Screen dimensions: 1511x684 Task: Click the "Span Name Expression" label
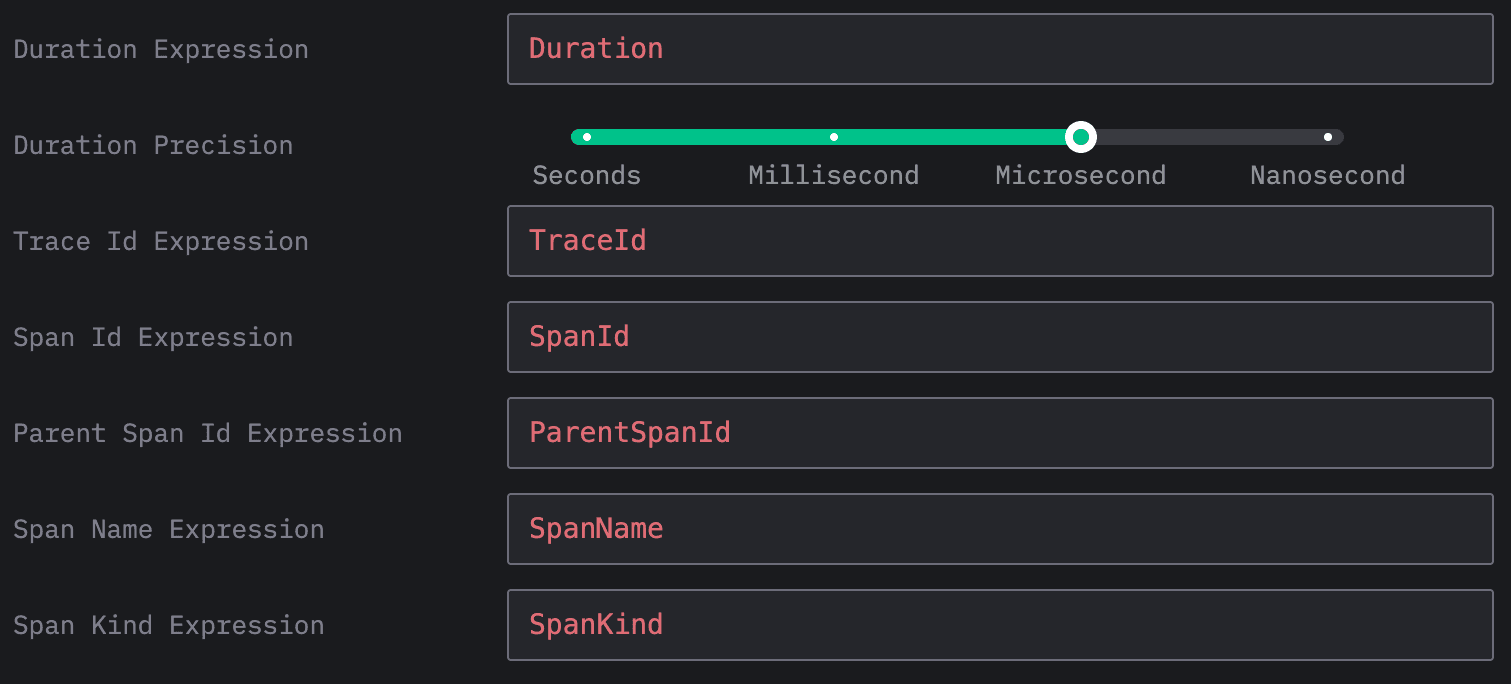[x=169, y=529]
